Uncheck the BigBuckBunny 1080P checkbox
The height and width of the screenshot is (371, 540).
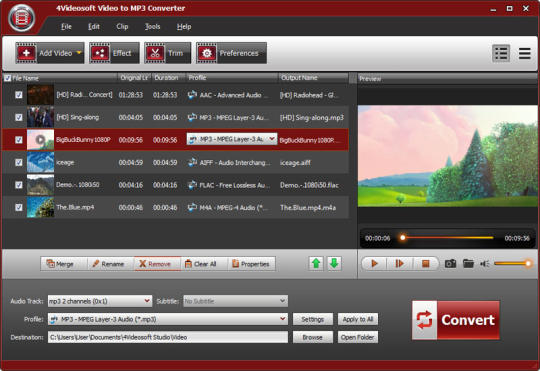pyautogui.click(x=19, y=140)
